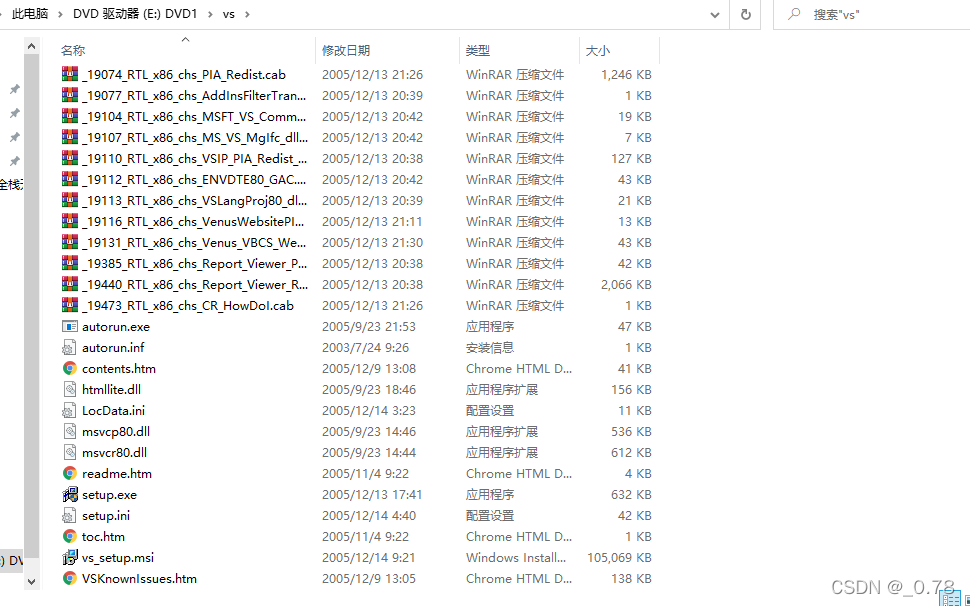This screenshot has height=606, width=970.
Task: Click the _19131 Venus_VBCS_We file's archive icon
Action: [70, 242]
